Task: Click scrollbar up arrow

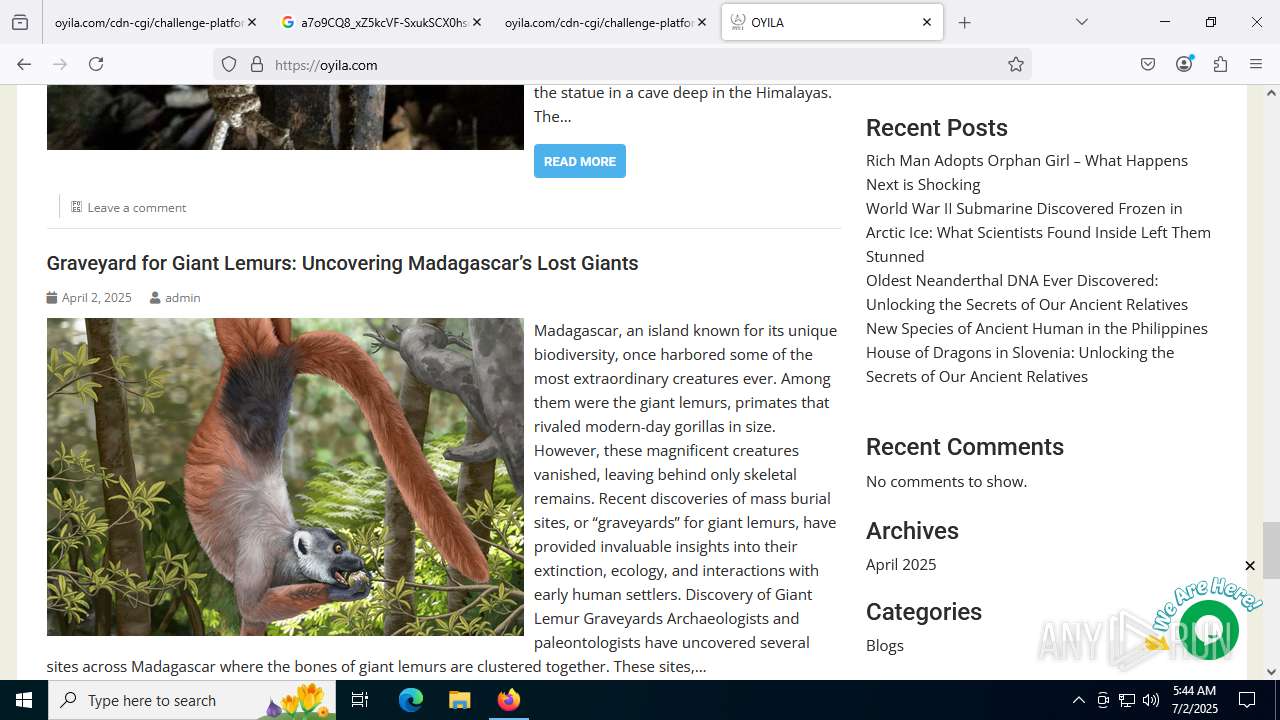Action: [1271, 93]
